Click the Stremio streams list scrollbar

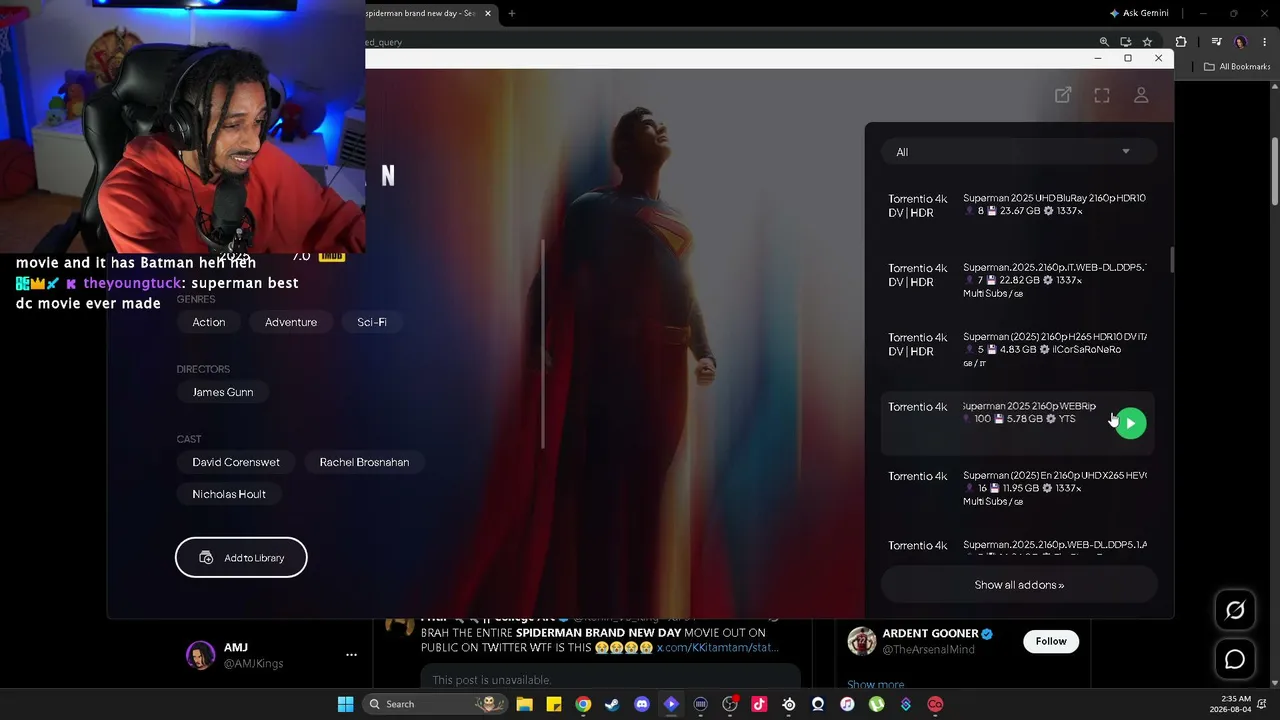click(x=1171, y=259)
